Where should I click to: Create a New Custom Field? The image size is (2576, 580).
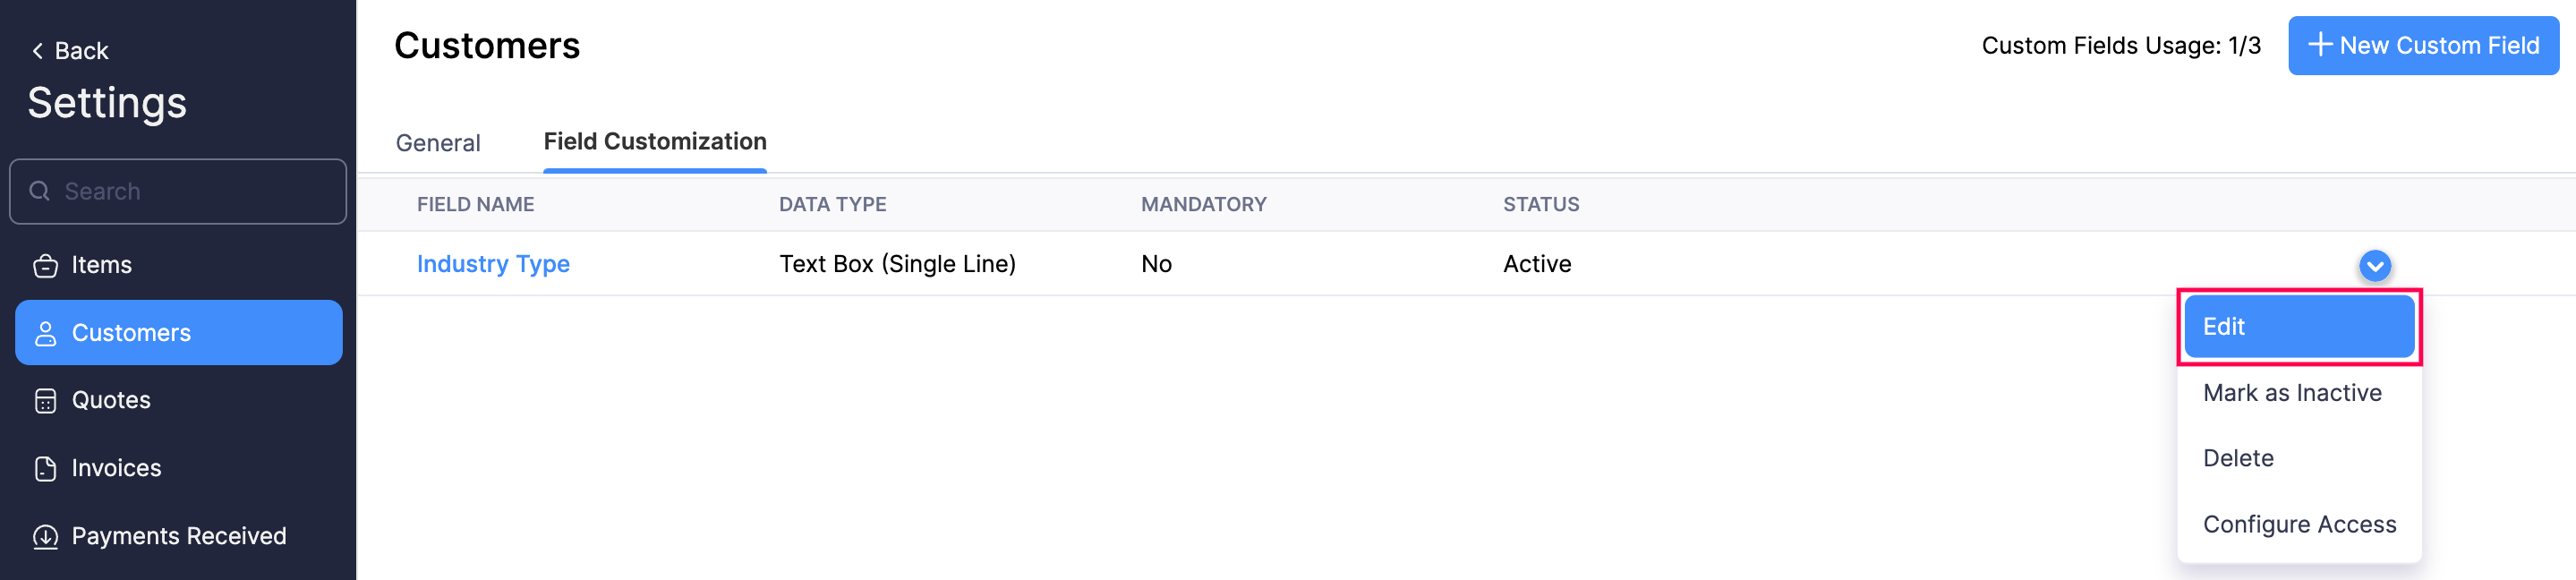point(2423,45)
